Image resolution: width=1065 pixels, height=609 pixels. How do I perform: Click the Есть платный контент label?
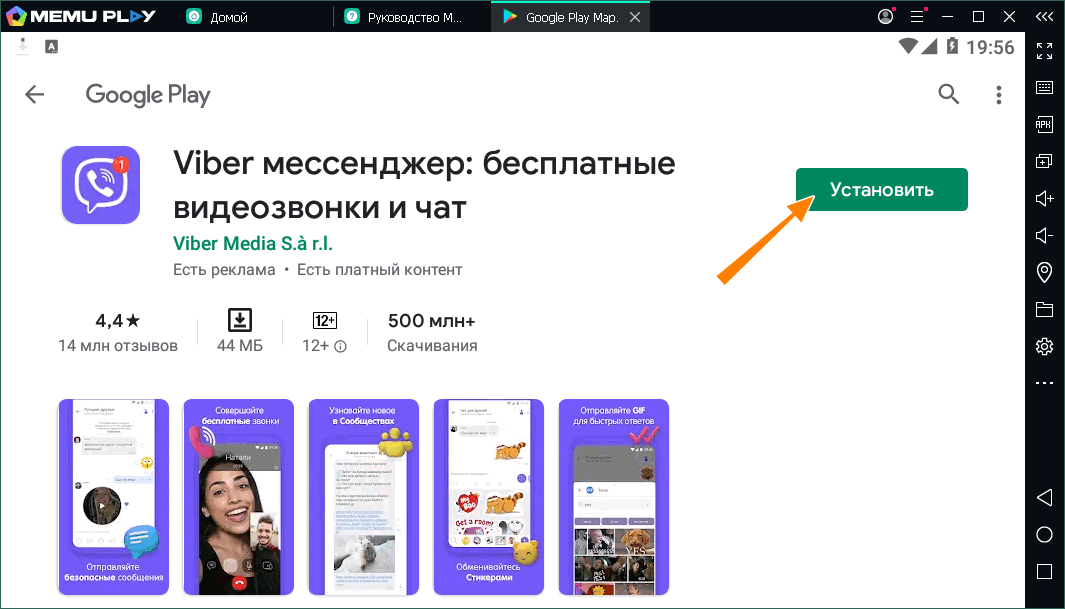(380, 270)
